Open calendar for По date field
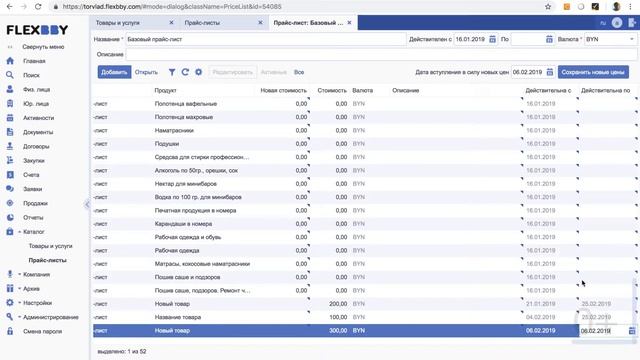The height and width of the screenshot is (360, 640). coord(549,39)
